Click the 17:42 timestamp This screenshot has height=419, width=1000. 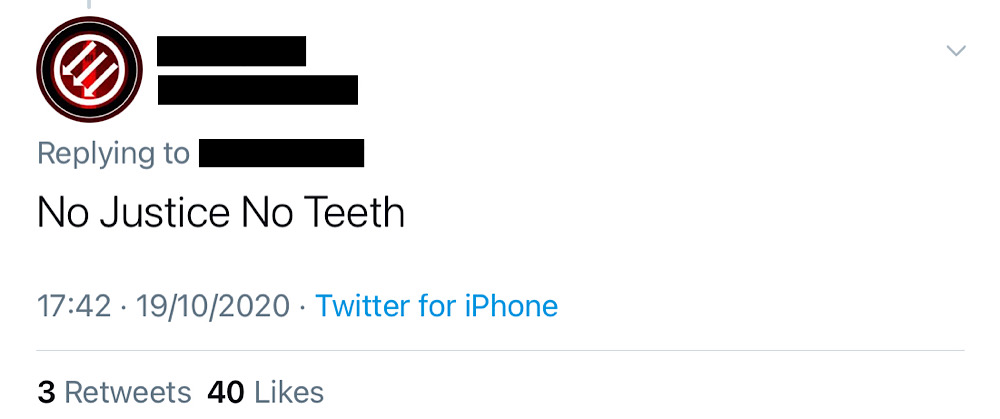point(74,306)
